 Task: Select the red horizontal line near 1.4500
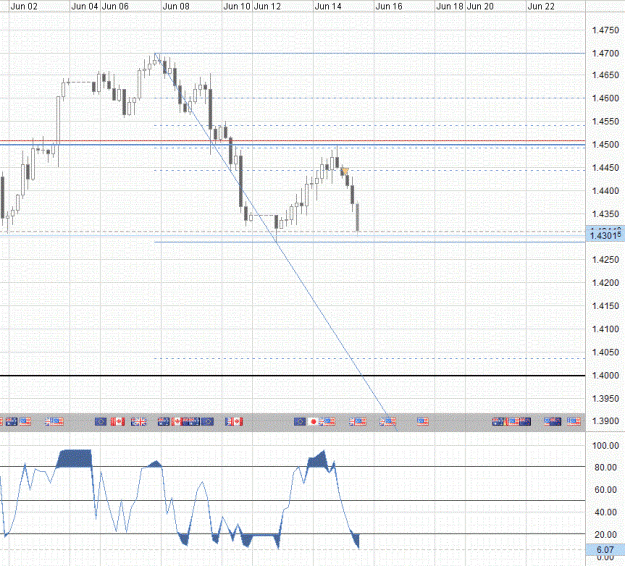[x=293, y=141]
